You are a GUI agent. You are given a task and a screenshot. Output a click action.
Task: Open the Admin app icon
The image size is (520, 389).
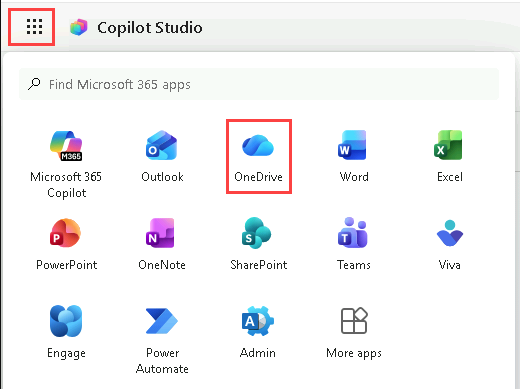click(x=258, y=321)
